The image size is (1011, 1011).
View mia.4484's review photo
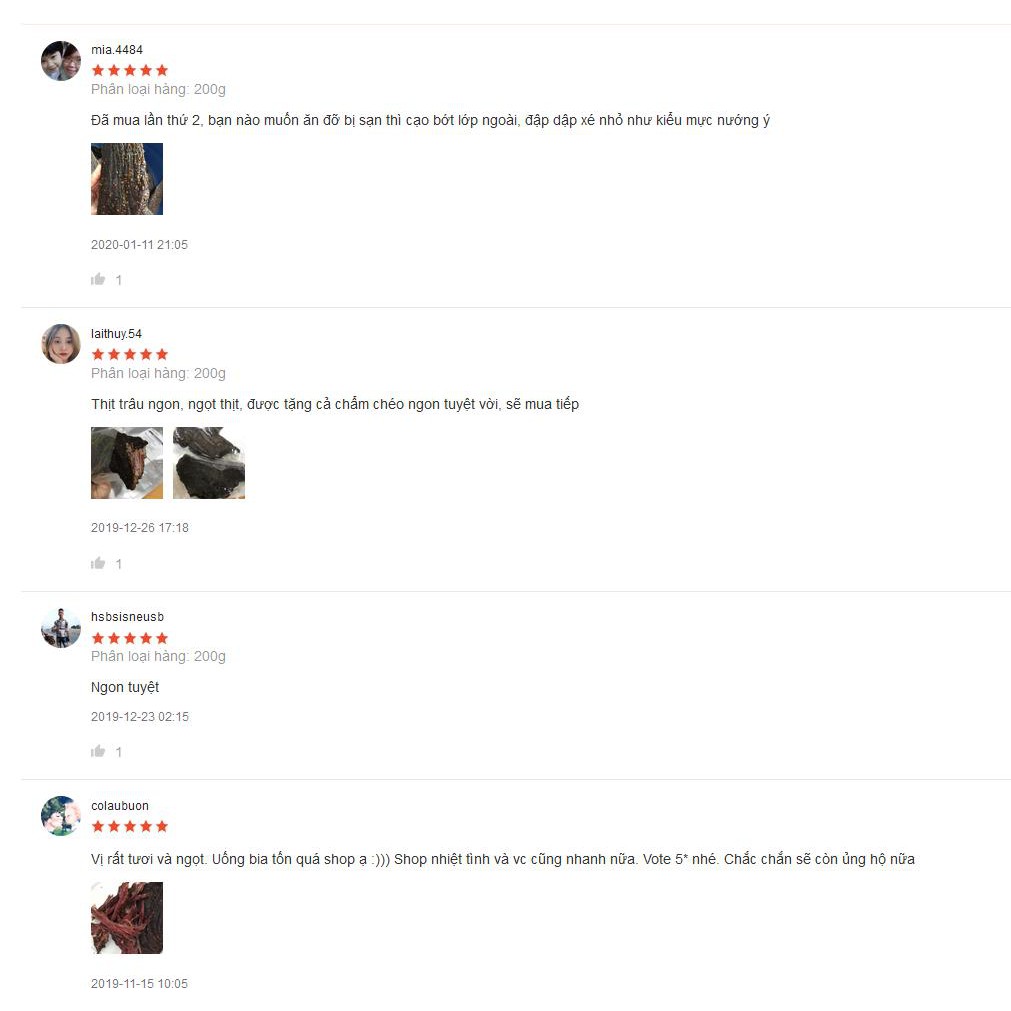(x=127, y=179)
